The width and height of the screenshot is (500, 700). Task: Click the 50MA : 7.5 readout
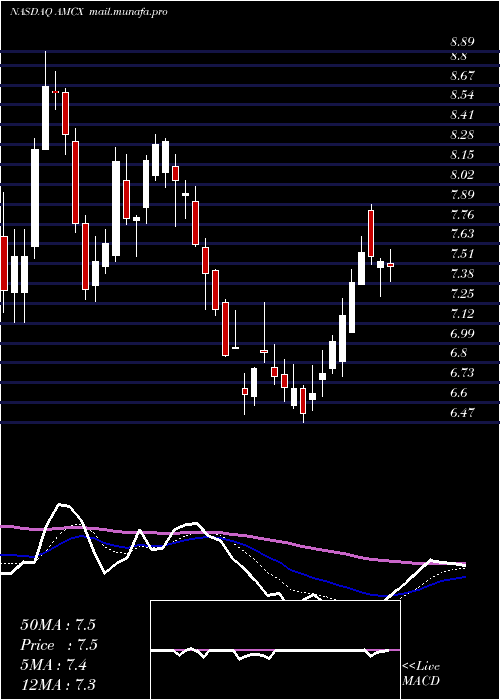pos(58,625)
